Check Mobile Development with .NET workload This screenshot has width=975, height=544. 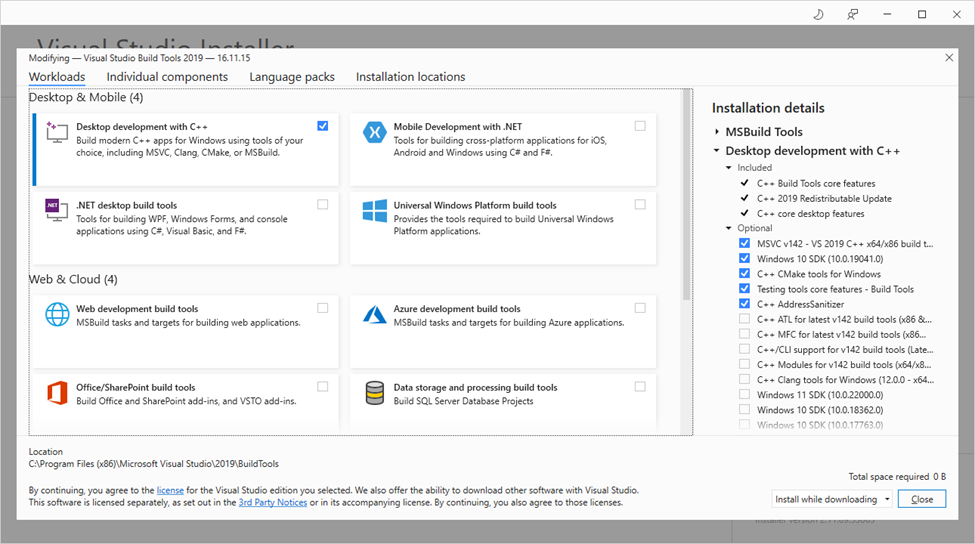[640, 126]
